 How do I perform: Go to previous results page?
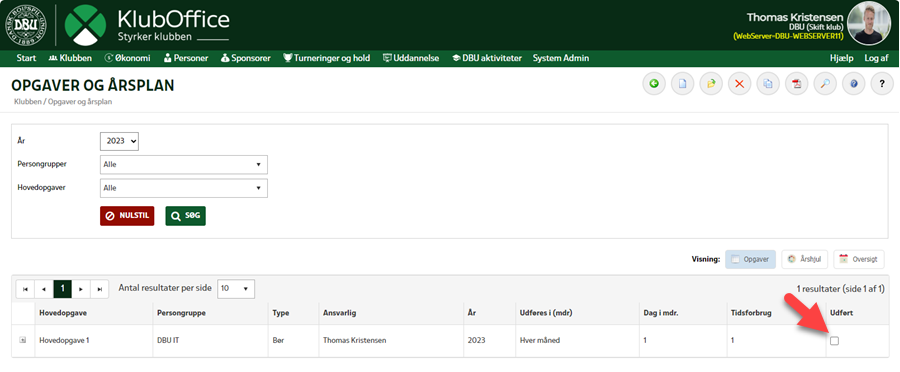point(44,289)
